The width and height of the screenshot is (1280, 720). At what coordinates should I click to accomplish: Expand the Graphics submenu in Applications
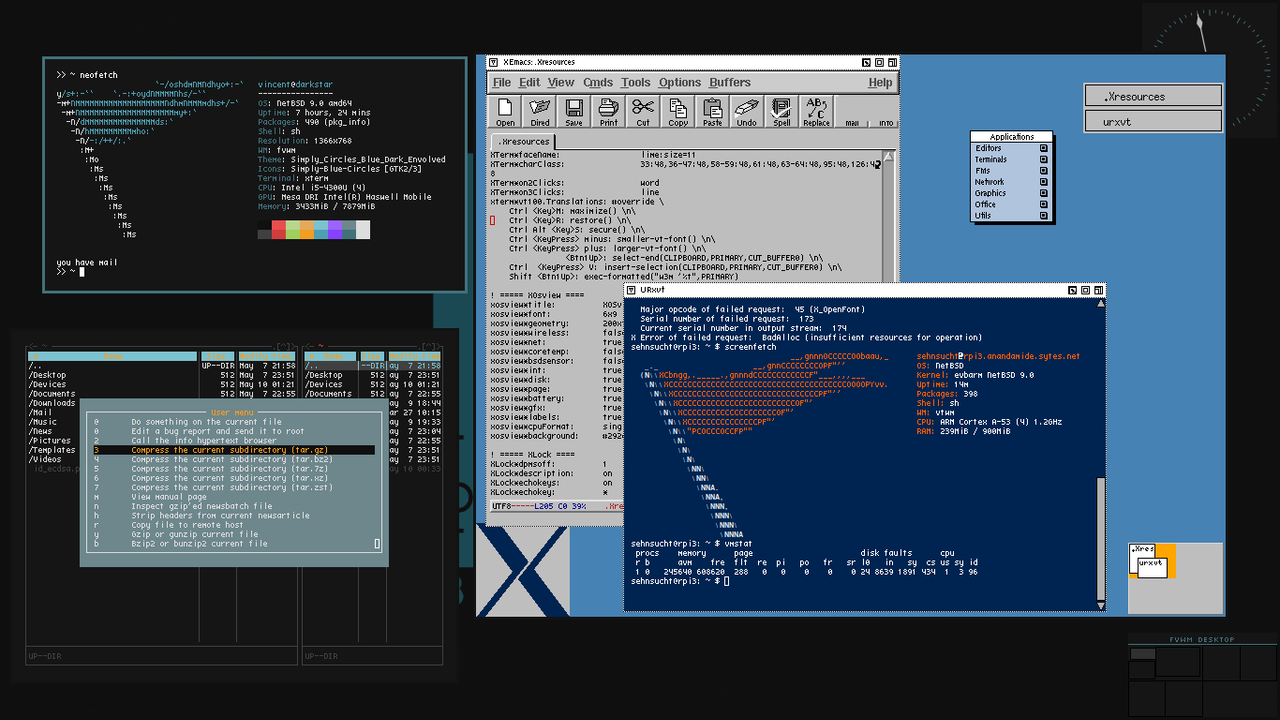1011,193
